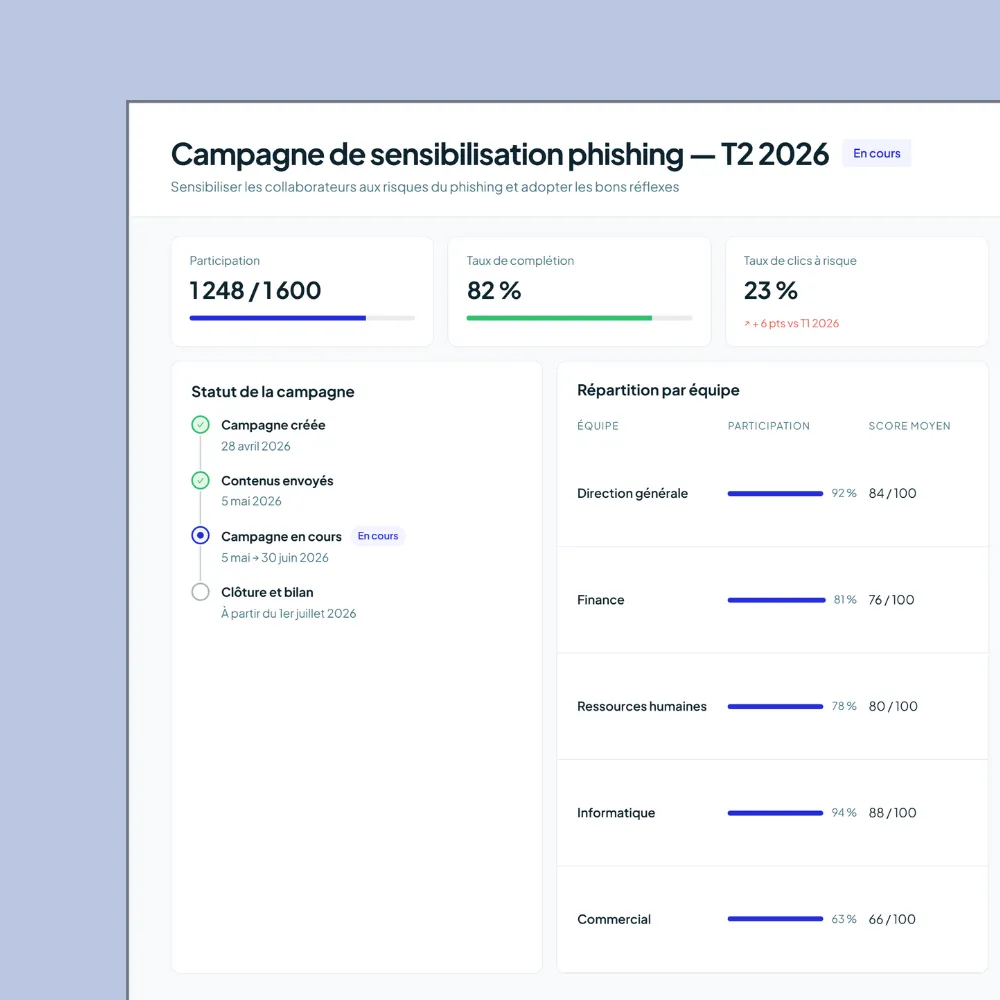Viewport: 1000px width, 1000px height.
Task: Click the 66 / 100 score value
Action: coord(892,920)
